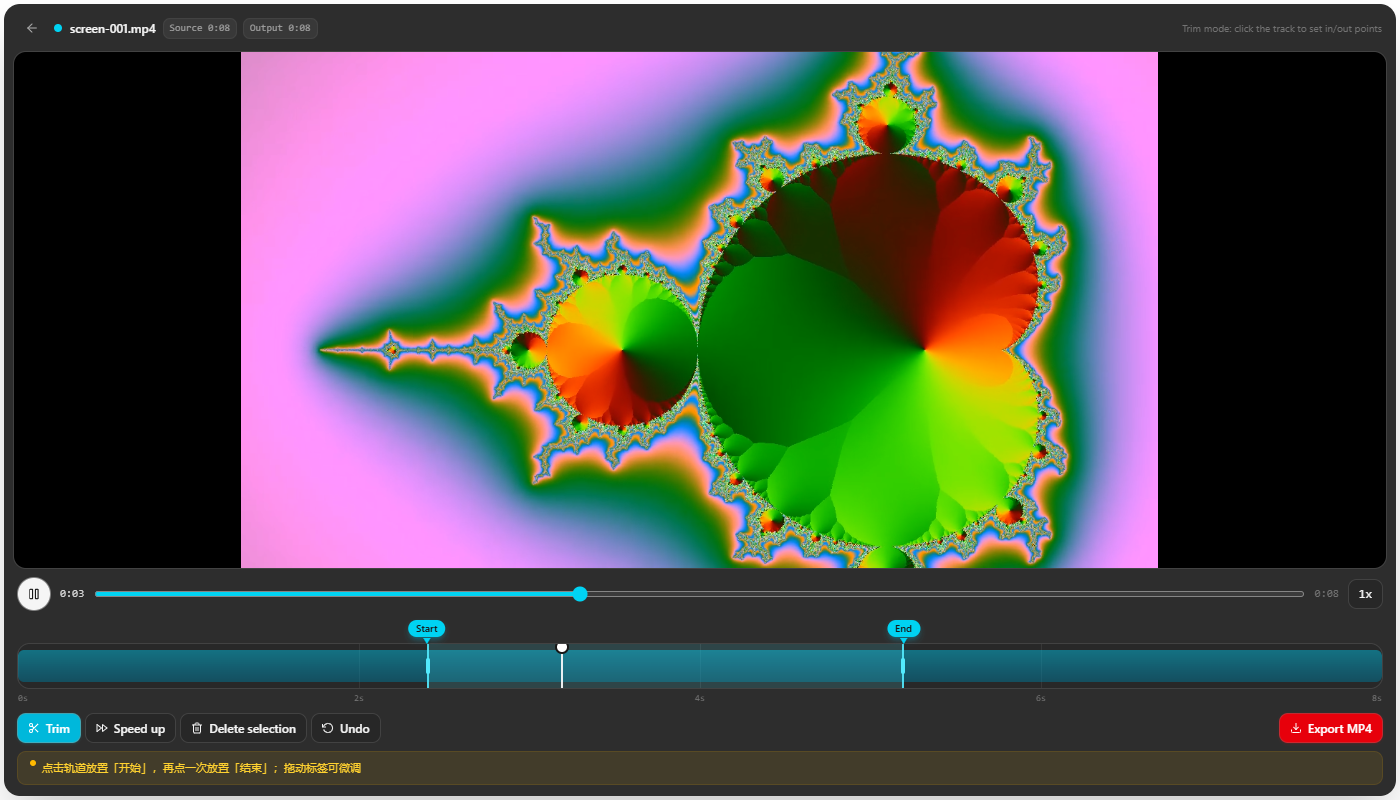Click the white playhead on the trim track
This screenshot has width=1400, height=800.
pyautogui.click(x=562, y=648)
